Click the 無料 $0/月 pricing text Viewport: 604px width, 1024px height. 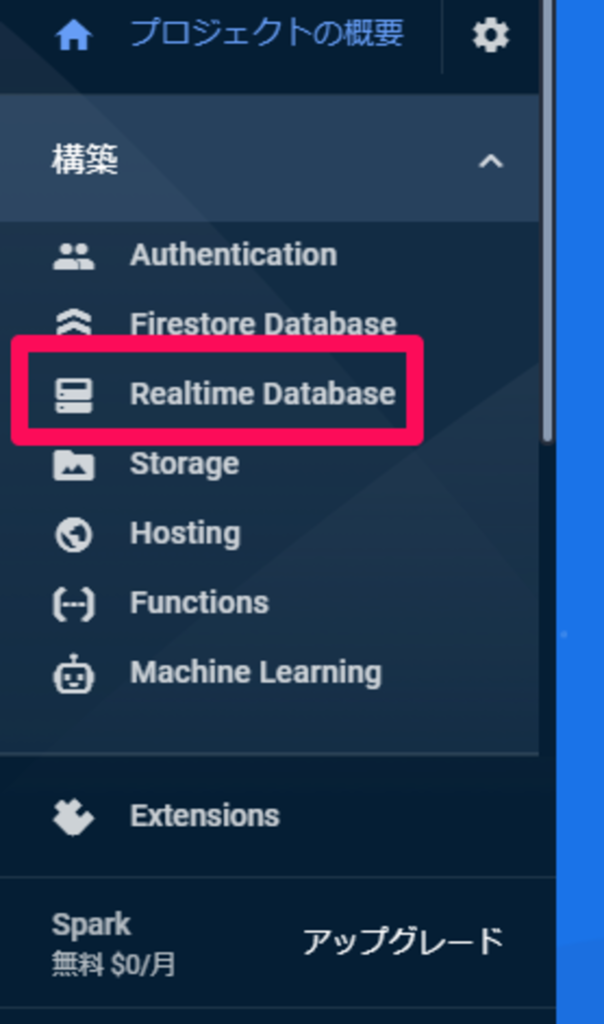113,964
